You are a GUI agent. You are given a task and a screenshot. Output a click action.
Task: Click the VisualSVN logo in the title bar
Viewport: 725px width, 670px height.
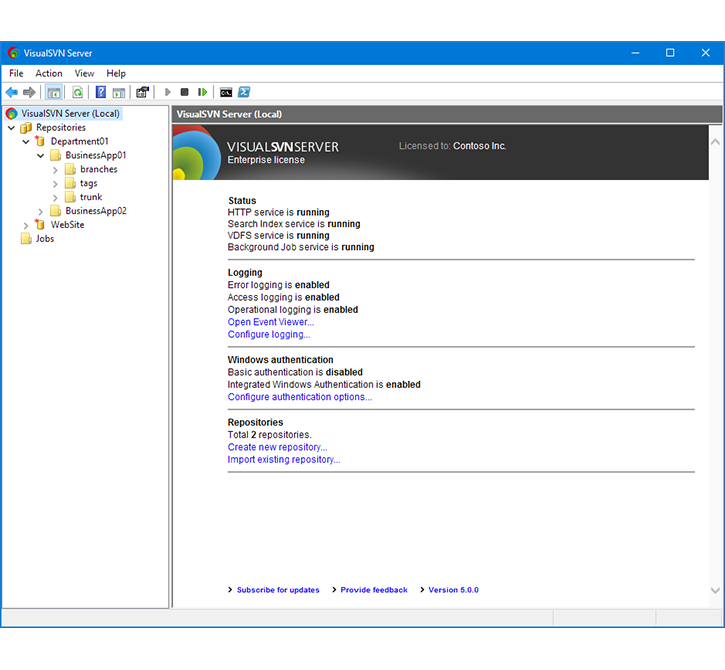(13, 53)
